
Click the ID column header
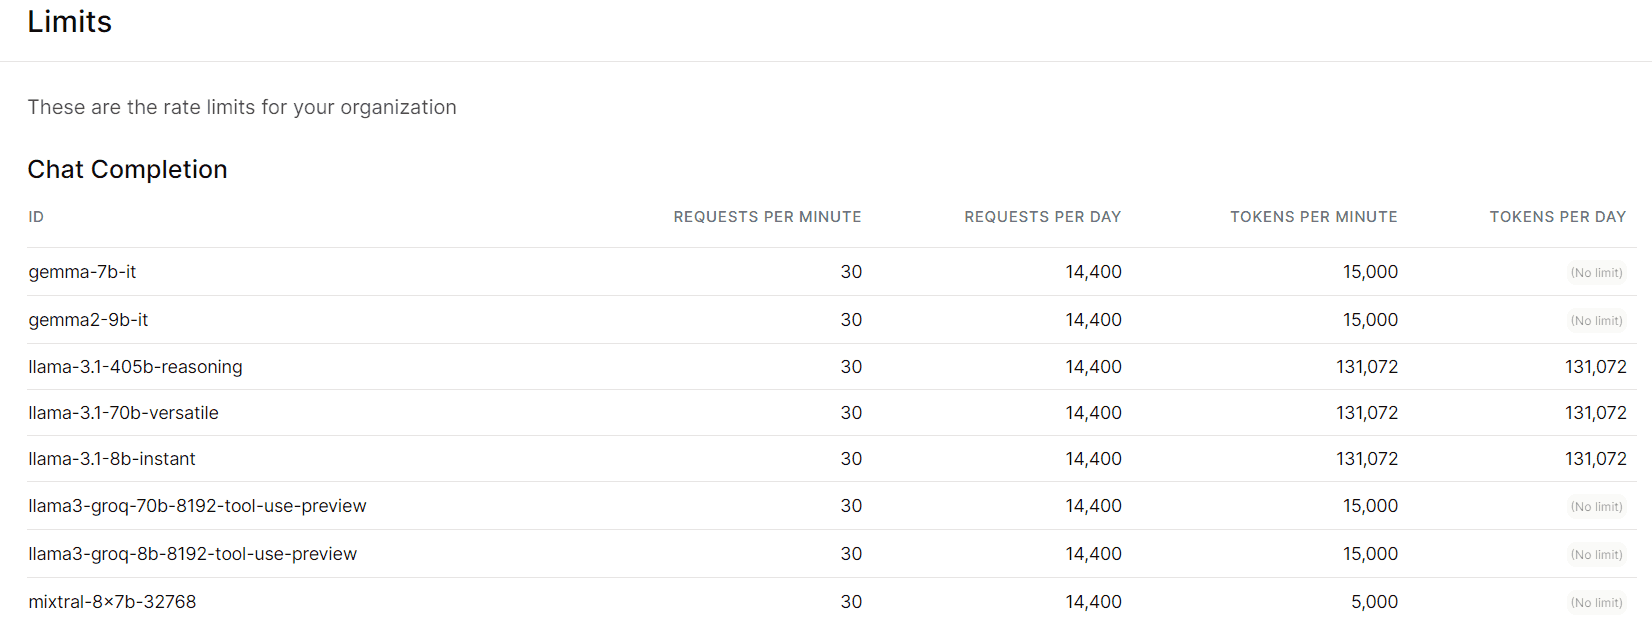pos(36,217)
